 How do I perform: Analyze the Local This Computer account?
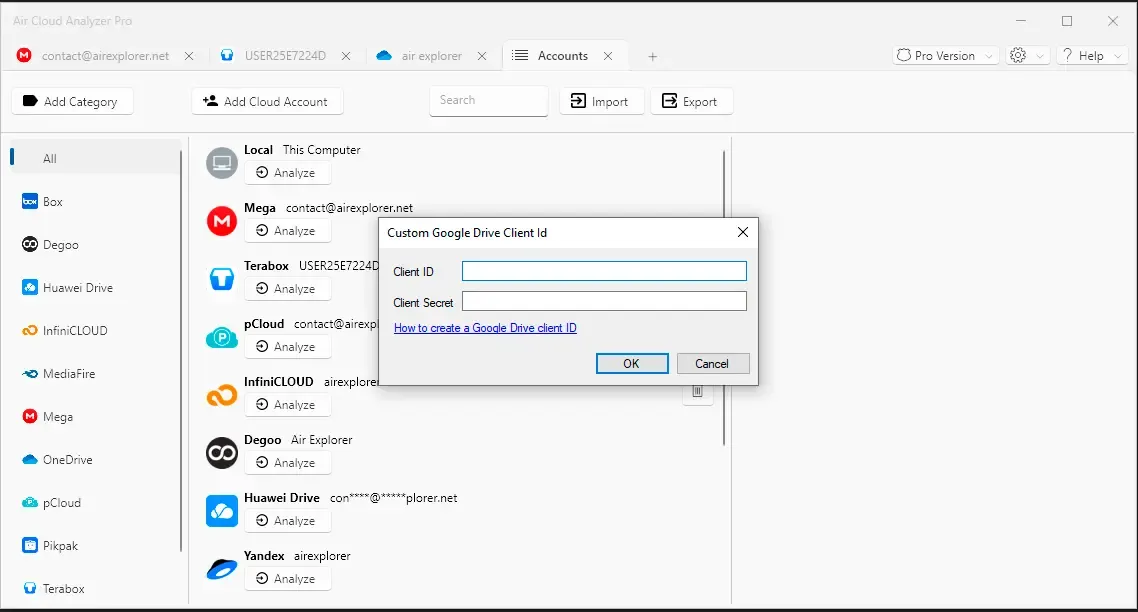(x=287, y=173)
